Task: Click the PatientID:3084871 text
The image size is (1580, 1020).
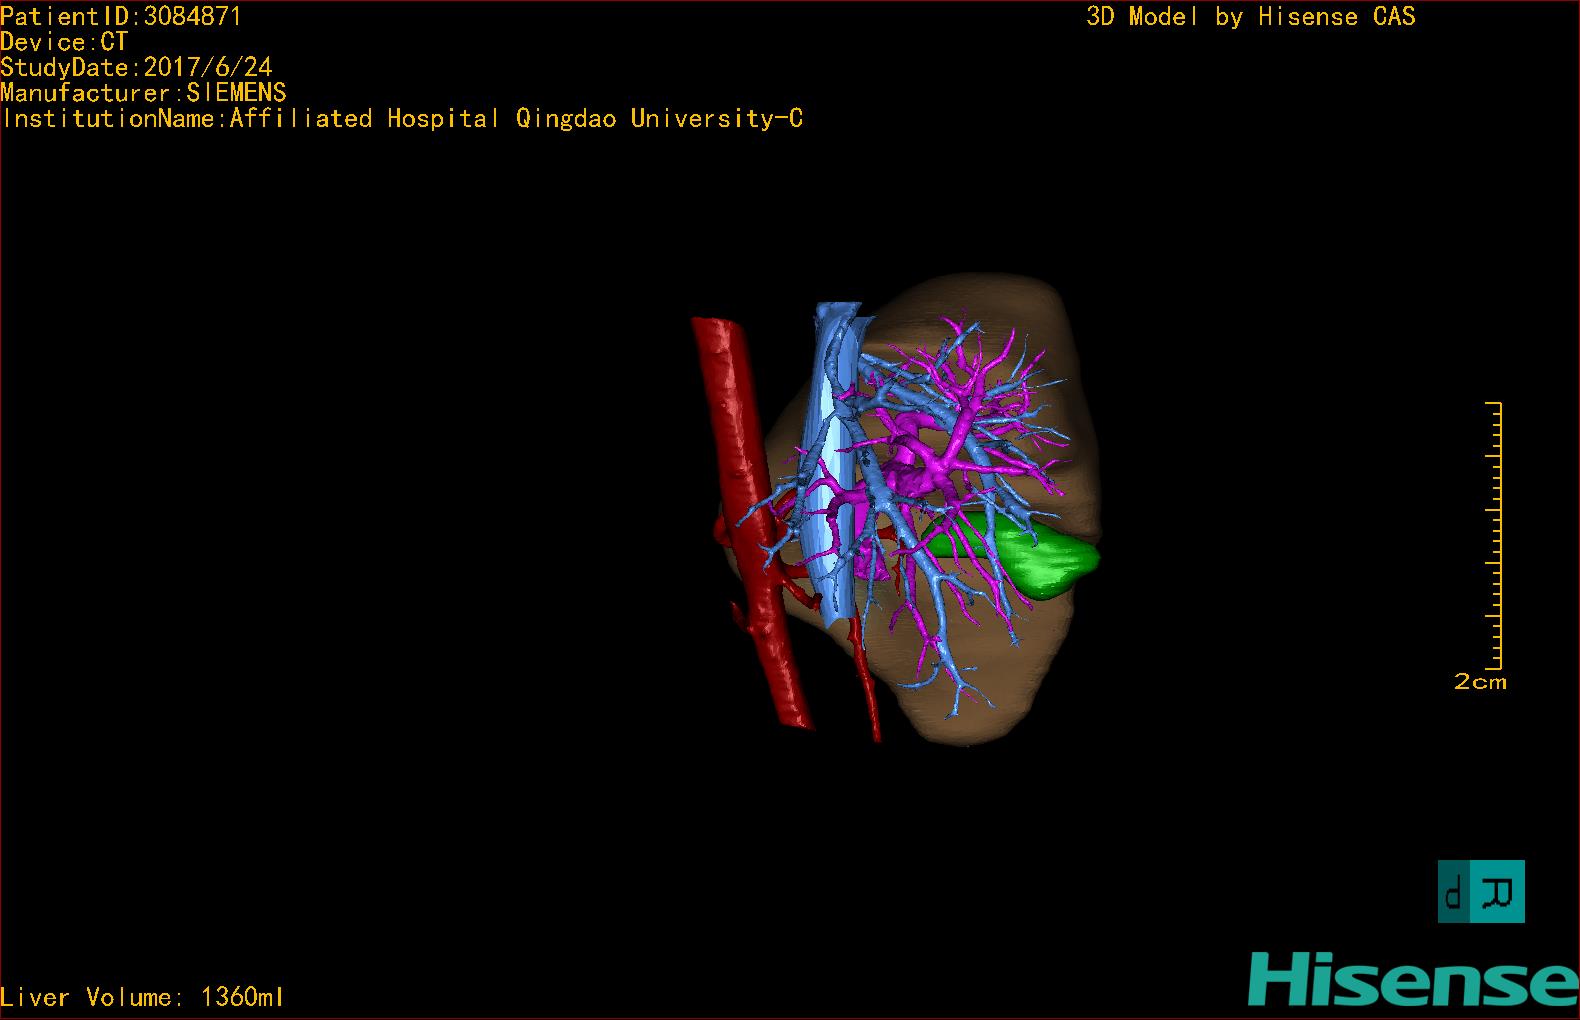Action: (x=121, y=16)
